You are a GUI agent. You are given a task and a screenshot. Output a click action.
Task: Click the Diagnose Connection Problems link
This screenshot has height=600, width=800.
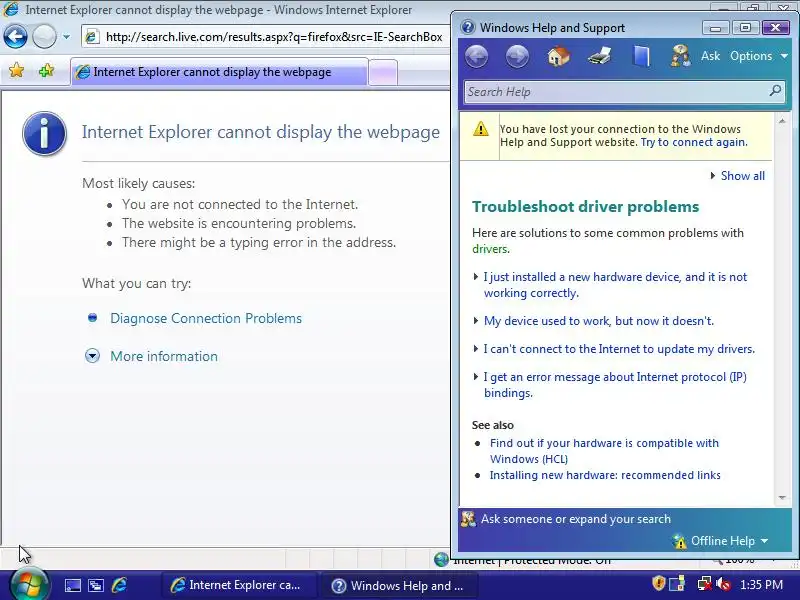point(206,318)
